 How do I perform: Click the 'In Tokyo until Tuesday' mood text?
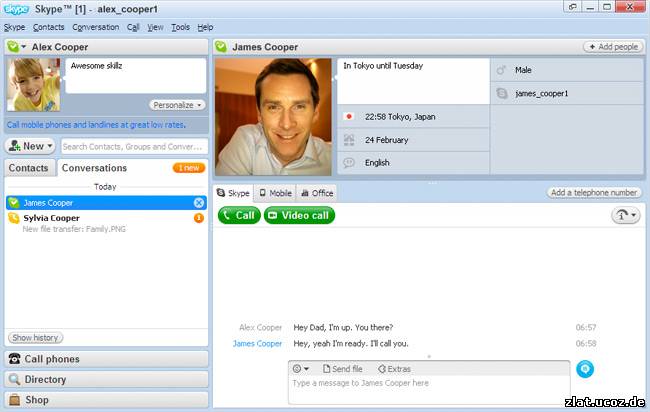[x=383, y=65]
